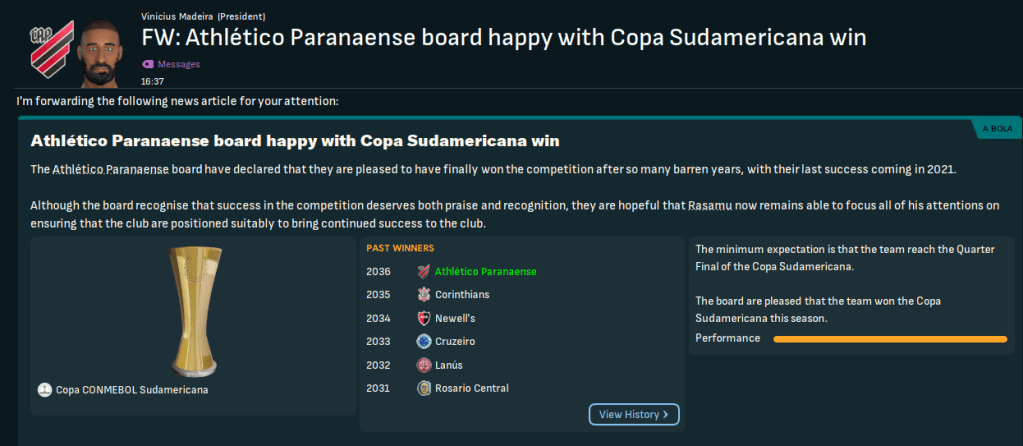1023x446 pixels.
Task: Click the Copa Sudamericana trophy image
Action: [193, 307]
